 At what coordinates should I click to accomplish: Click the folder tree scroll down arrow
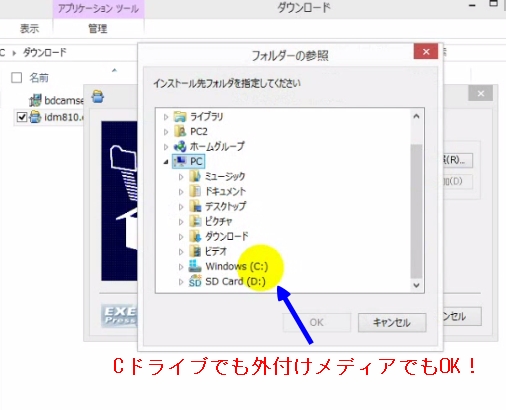pyautogui.click(x=416, y=285)
